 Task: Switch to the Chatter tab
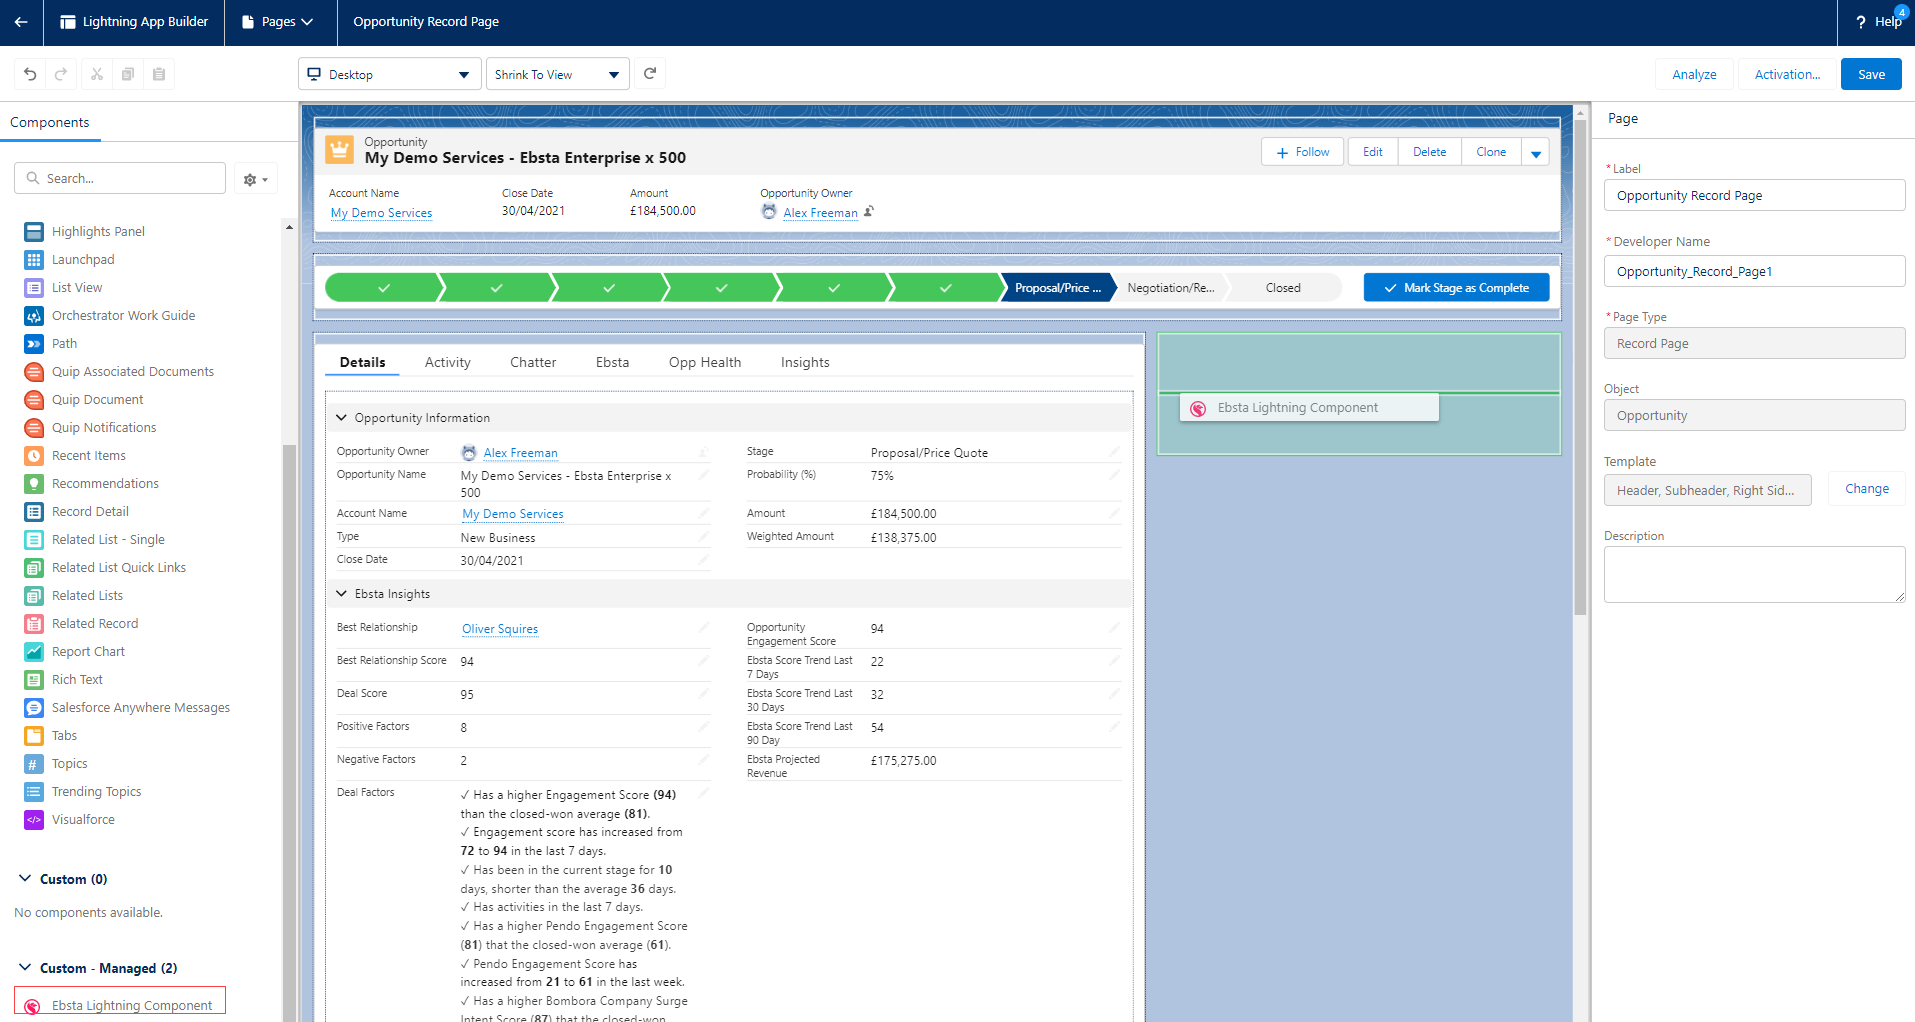coord(533,363)
